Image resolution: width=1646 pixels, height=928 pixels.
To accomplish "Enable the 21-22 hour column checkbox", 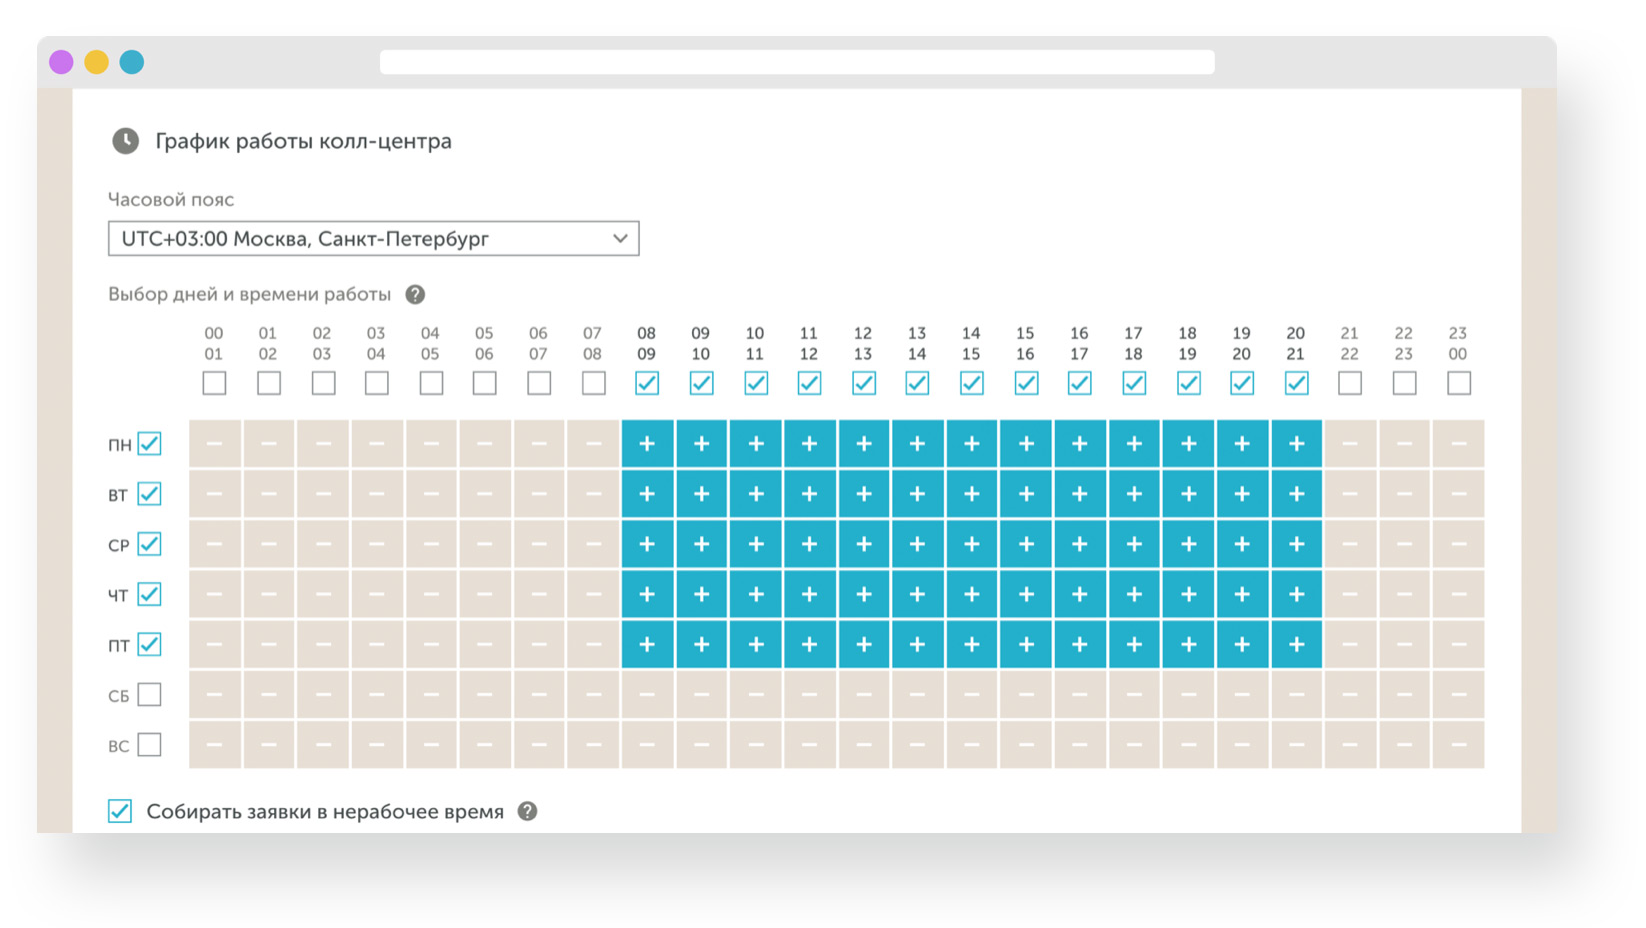I will (x=1350, y=383).
